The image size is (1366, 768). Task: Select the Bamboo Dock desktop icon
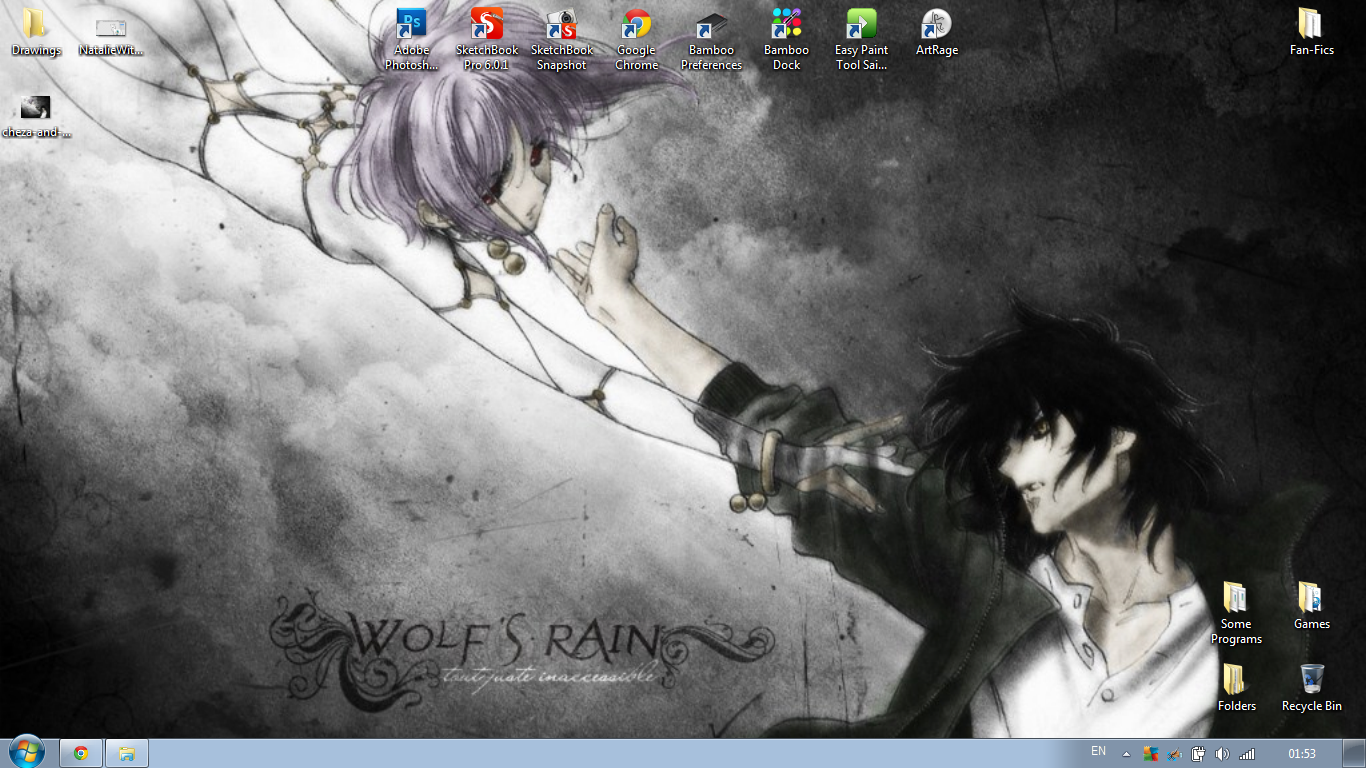[x=786, y=25]
